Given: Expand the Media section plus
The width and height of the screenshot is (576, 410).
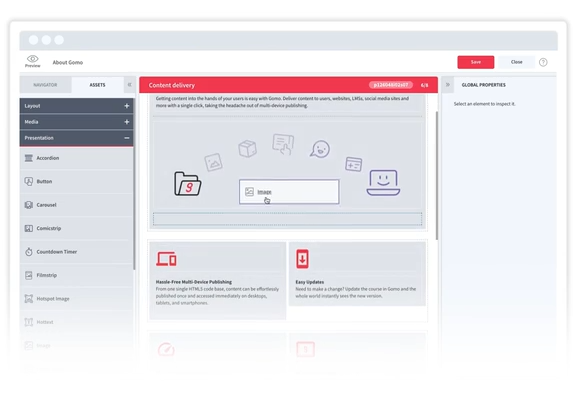Looking at the screenshot, I should [x=127, y=122].
